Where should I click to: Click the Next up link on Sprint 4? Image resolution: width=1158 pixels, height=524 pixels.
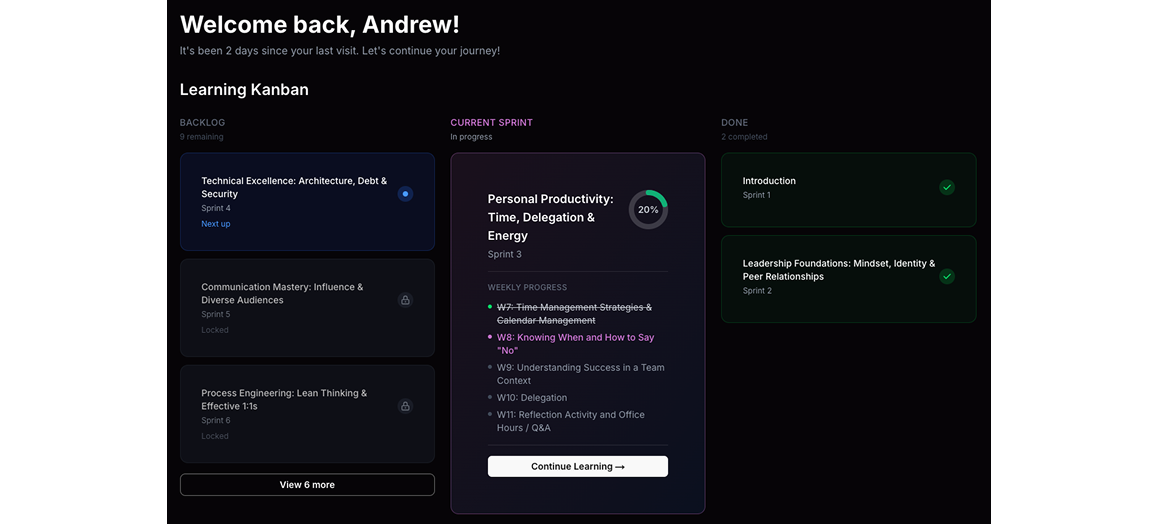[x=216, y=224]
